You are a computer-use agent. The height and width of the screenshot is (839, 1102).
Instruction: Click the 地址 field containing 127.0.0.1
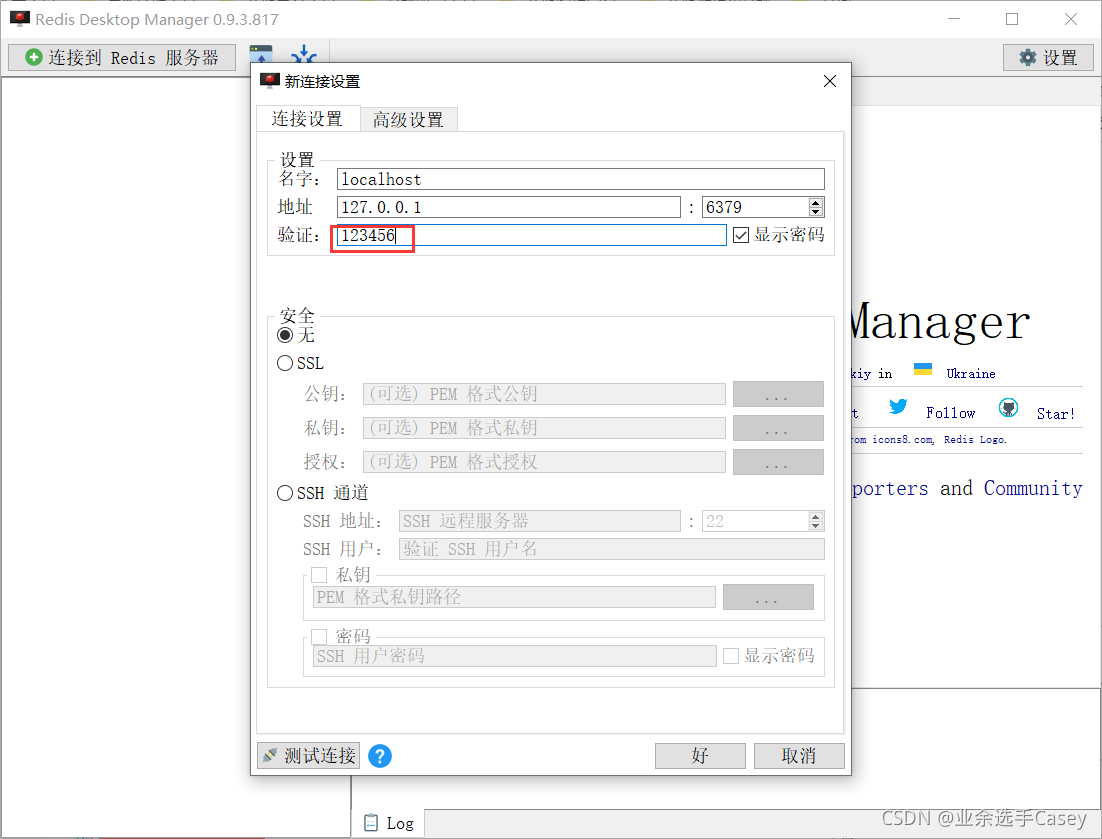[509, 207]
